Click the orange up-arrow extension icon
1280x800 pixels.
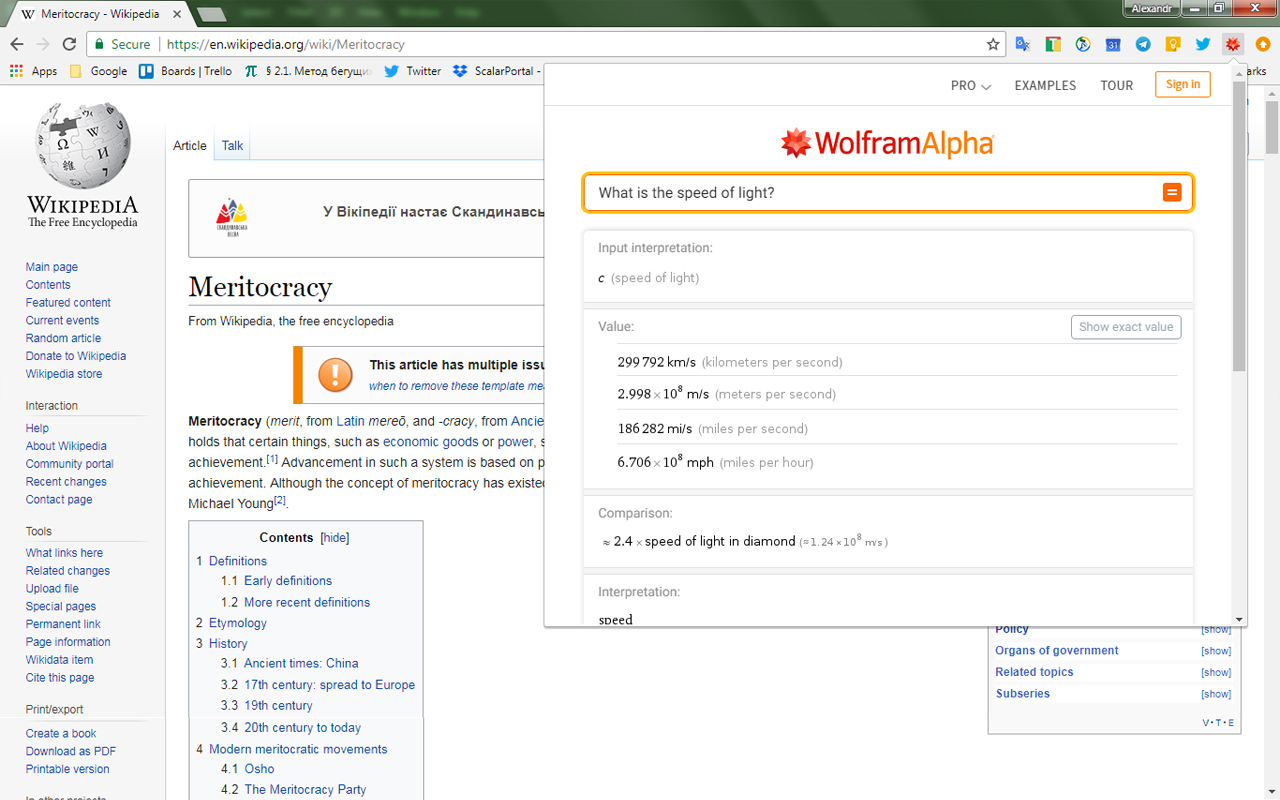[1263, 44]
